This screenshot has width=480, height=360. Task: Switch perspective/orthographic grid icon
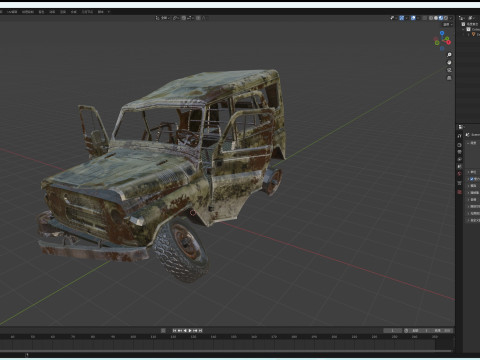point(449,78)
